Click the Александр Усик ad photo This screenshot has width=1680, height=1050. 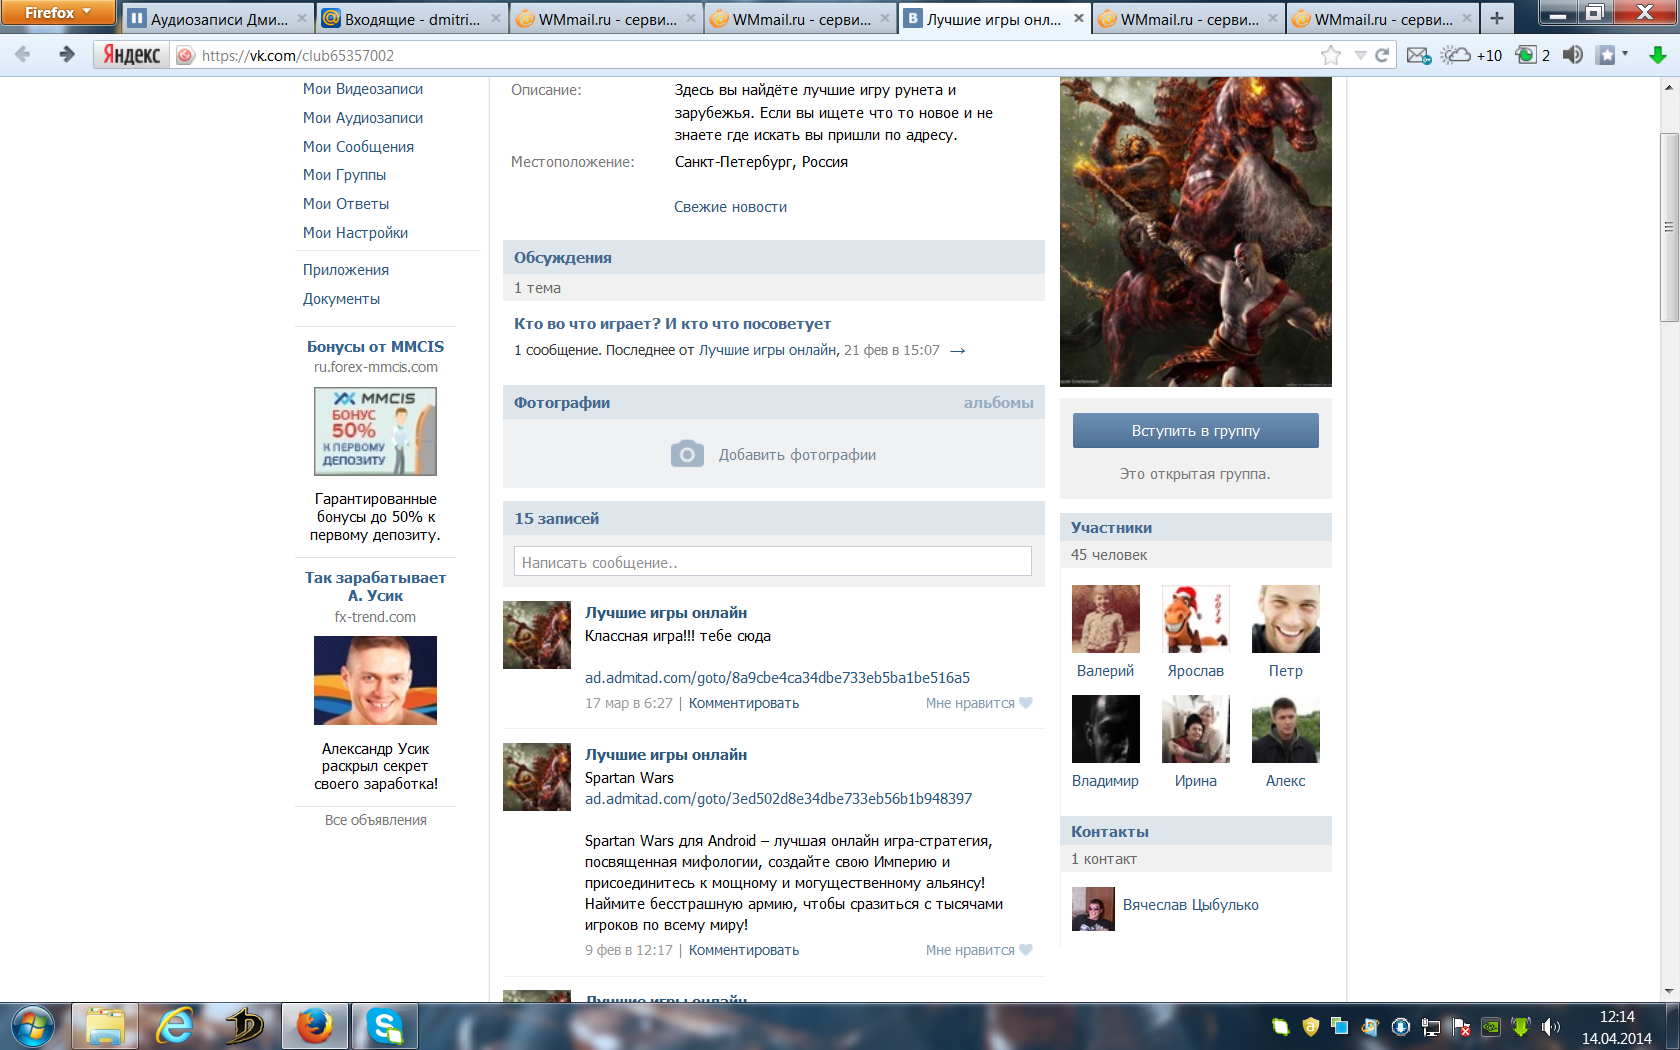click(375, 680)
